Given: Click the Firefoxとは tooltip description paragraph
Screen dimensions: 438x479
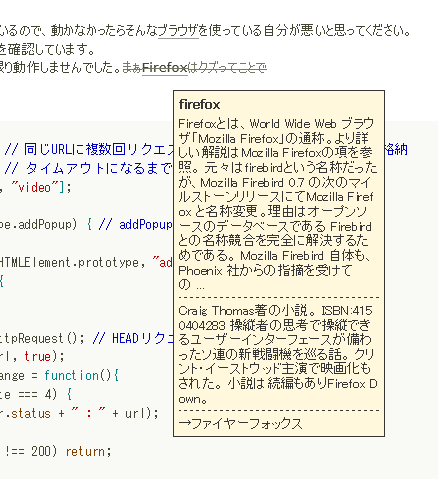Looking at the screenshot, I should coord(278,204).
